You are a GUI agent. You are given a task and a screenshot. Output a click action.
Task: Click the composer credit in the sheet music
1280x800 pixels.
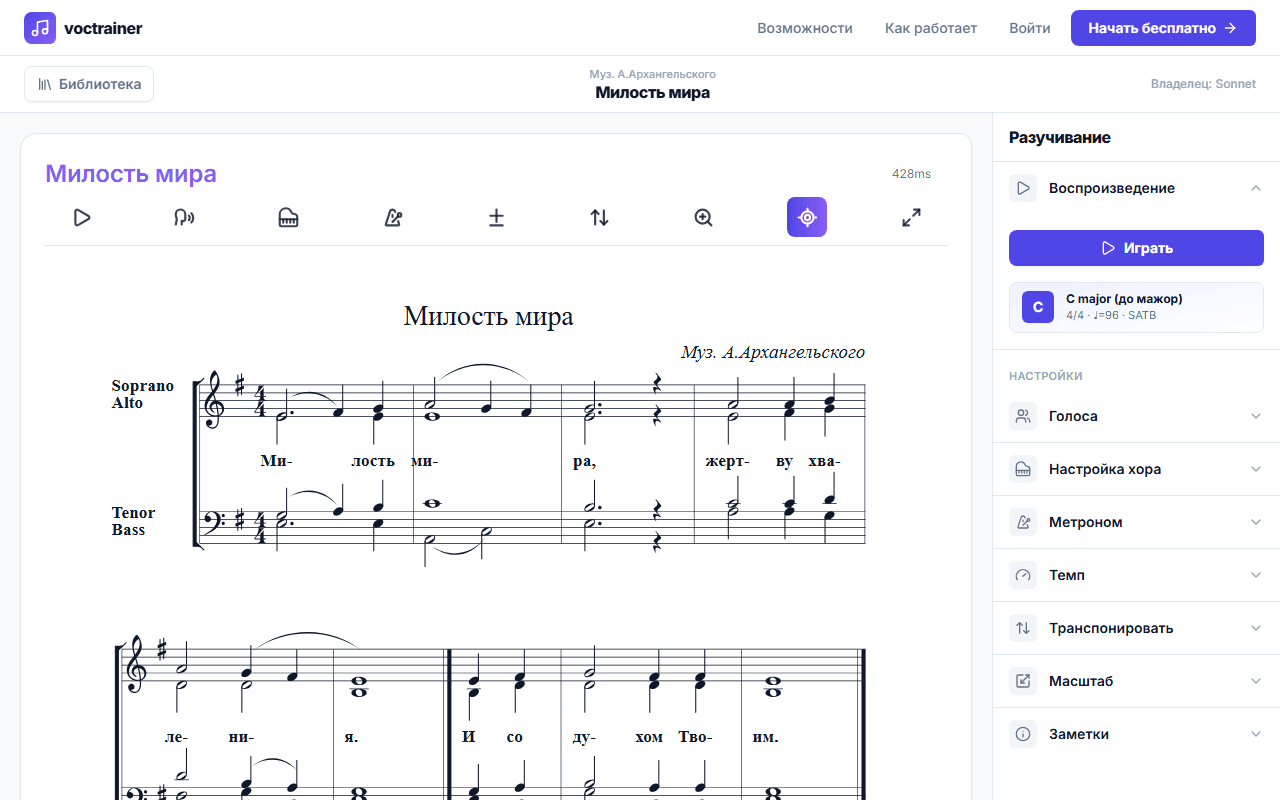773,352
